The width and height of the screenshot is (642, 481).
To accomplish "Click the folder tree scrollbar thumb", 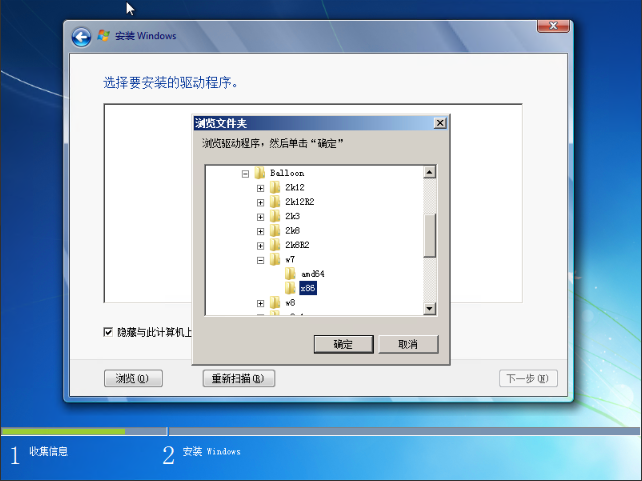I will point(429,235).
